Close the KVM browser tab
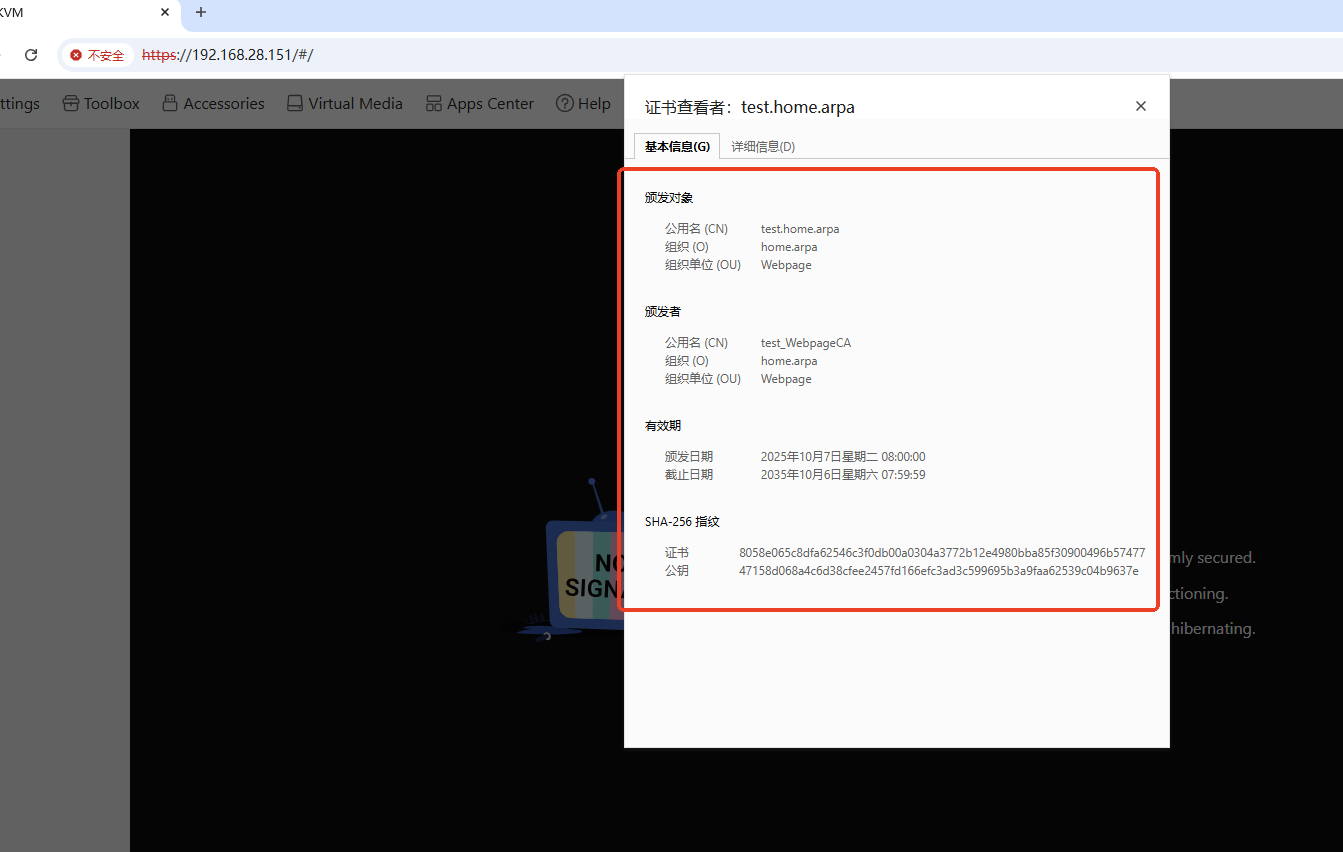1343x852 pixels. [165, 12]
